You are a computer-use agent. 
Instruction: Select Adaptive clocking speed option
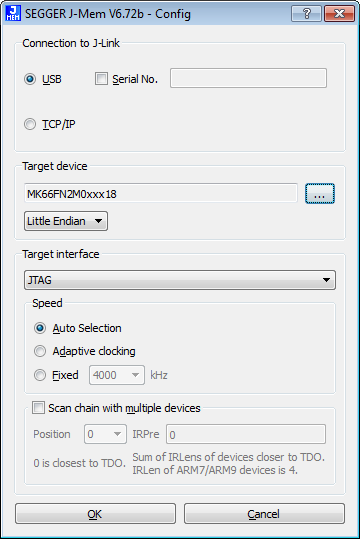tap(40, 351)
